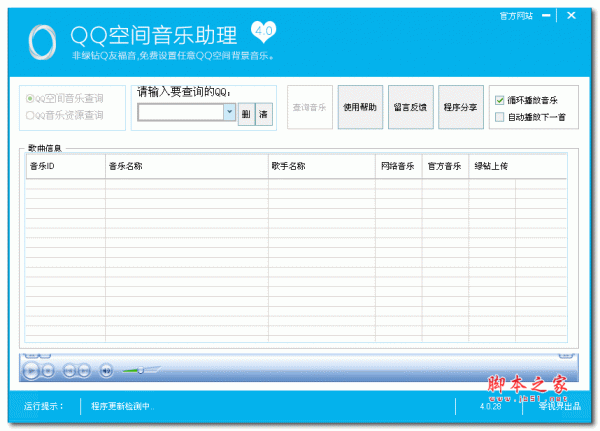Open 留言反馈 feedback

411,107
